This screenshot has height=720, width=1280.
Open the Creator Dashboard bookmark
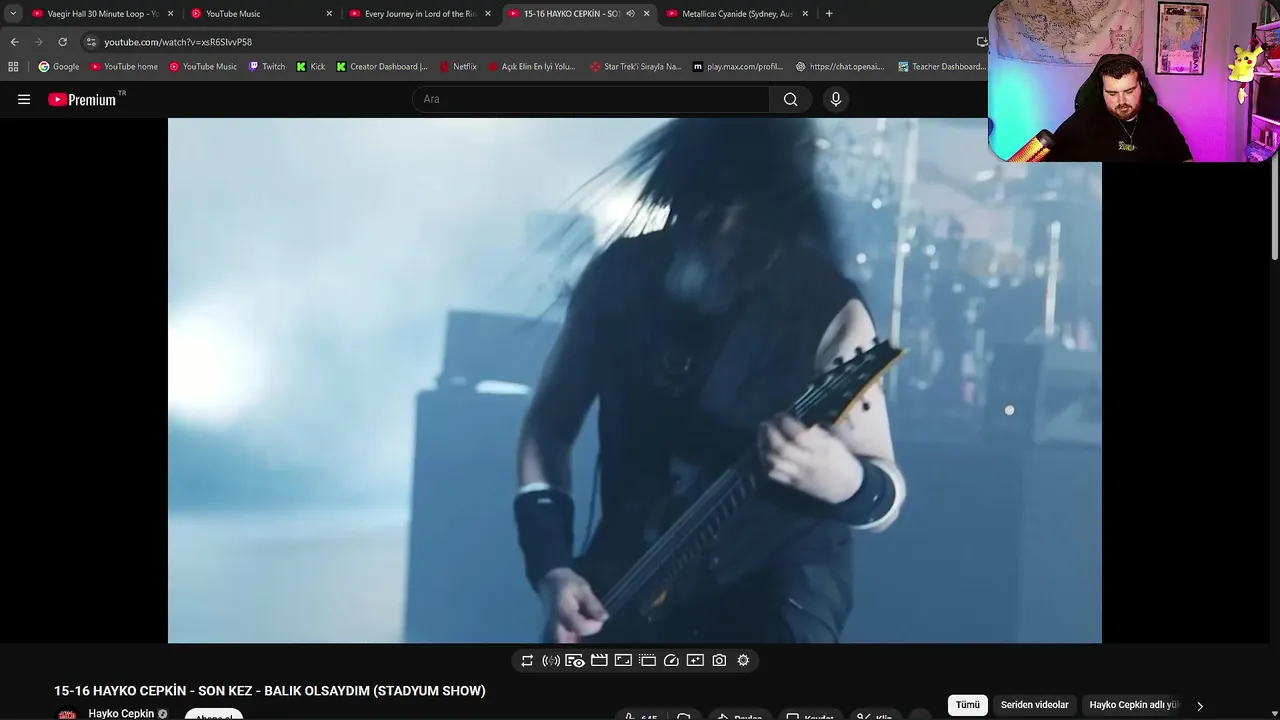[382, 67]
